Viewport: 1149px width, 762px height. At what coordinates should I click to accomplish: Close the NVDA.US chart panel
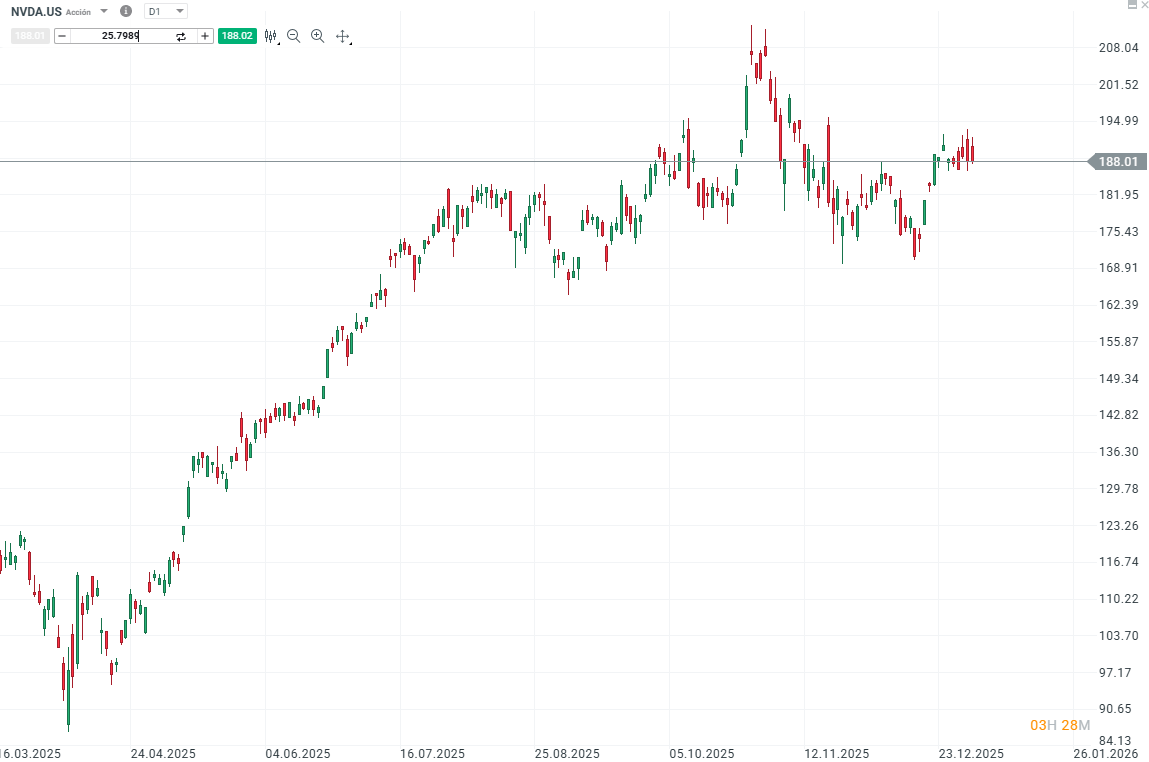(x=1144, y=5)
